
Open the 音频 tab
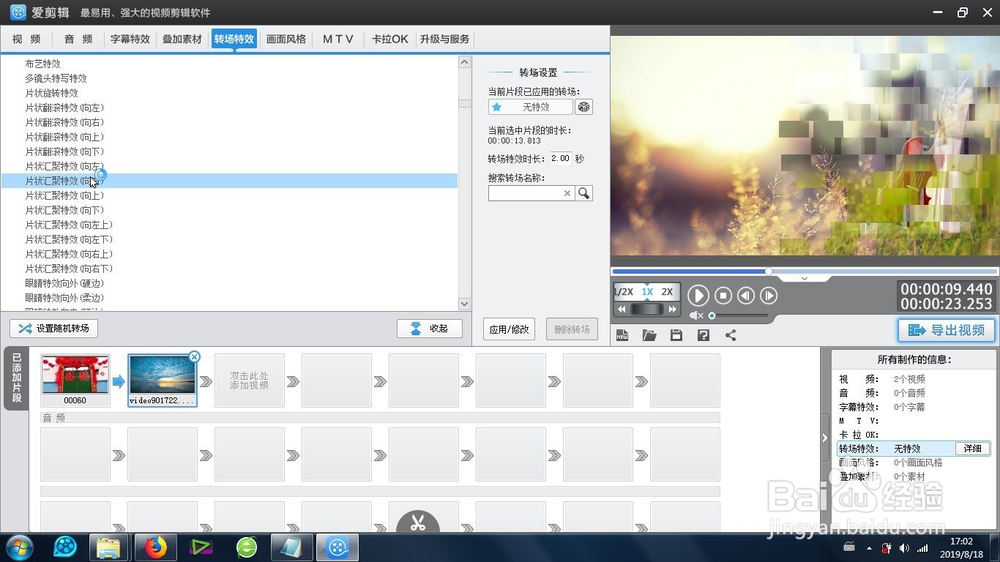tap(78, 39)
